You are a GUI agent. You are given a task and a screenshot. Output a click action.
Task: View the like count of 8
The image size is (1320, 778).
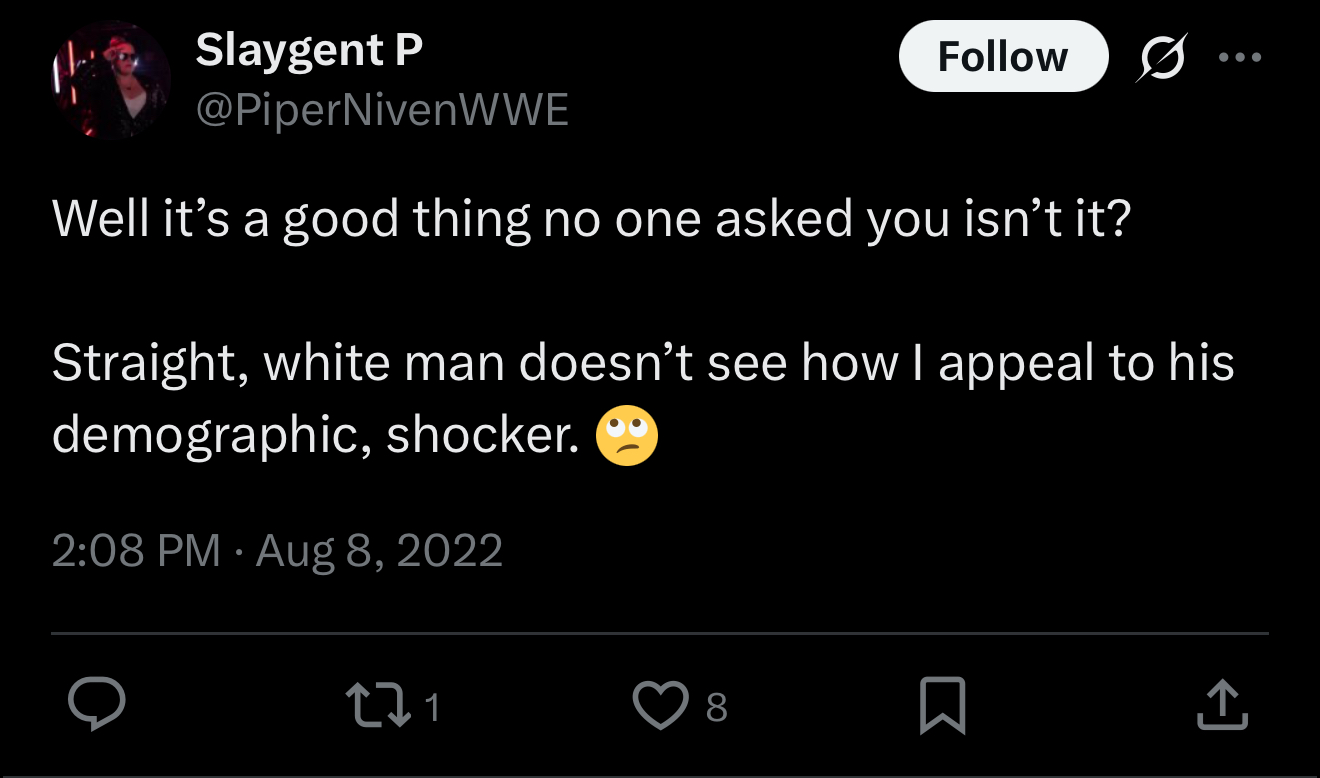coord(716,708)
